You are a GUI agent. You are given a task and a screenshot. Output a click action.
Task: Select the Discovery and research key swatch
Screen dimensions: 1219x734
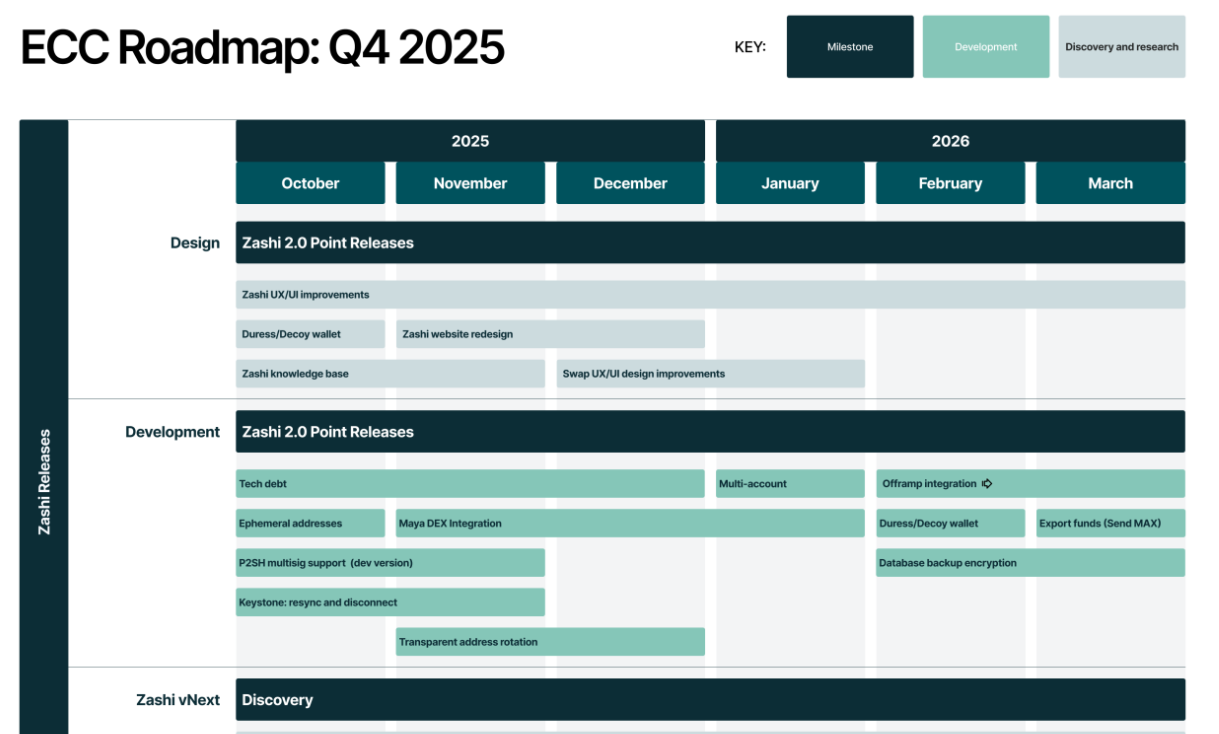(x=1122, y=47)
